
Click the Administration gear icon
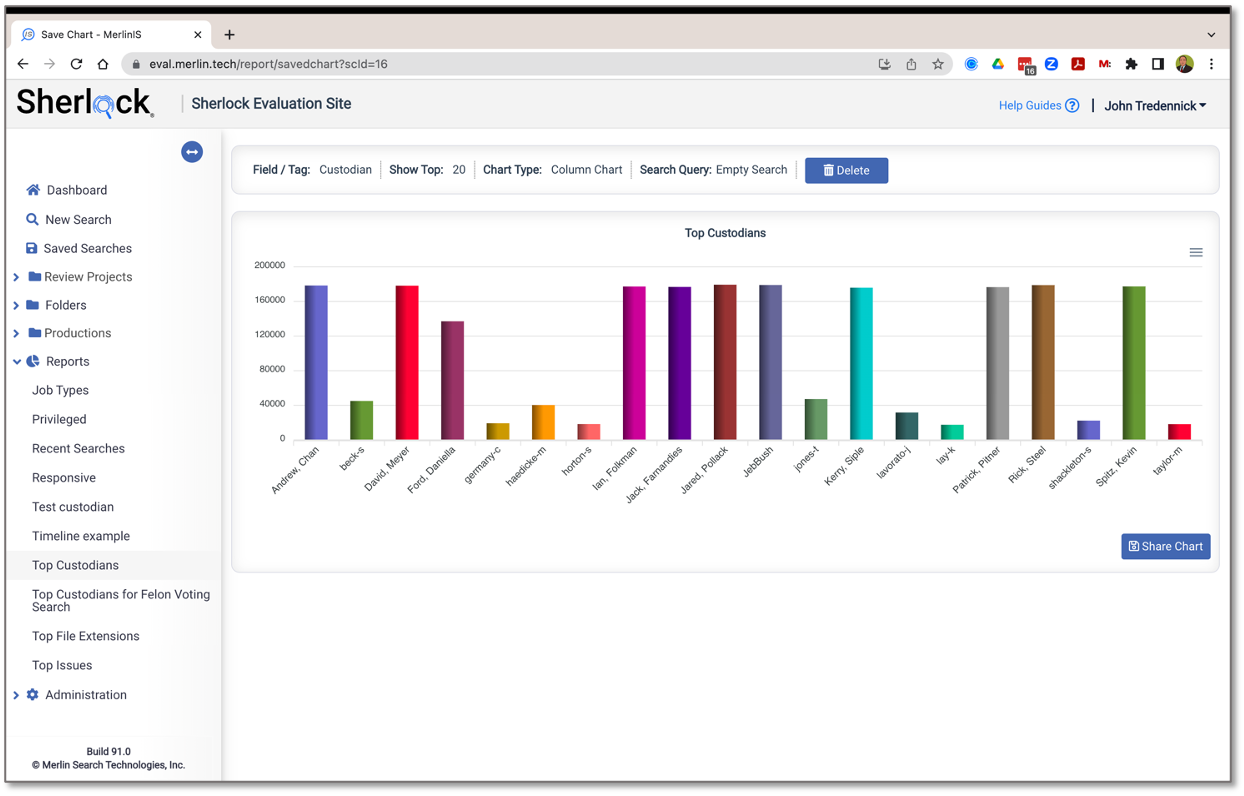33,694
